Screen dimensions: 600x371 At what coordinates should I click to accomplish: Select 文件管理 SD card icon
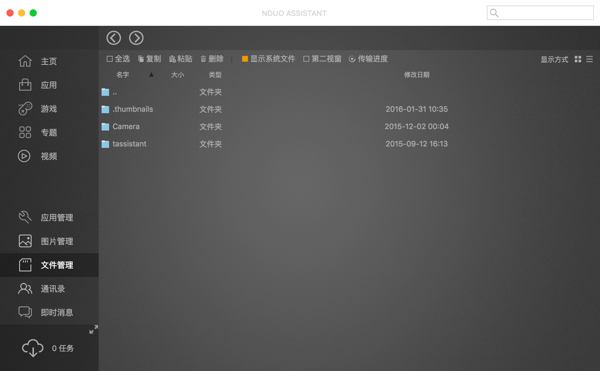(25, 265)
